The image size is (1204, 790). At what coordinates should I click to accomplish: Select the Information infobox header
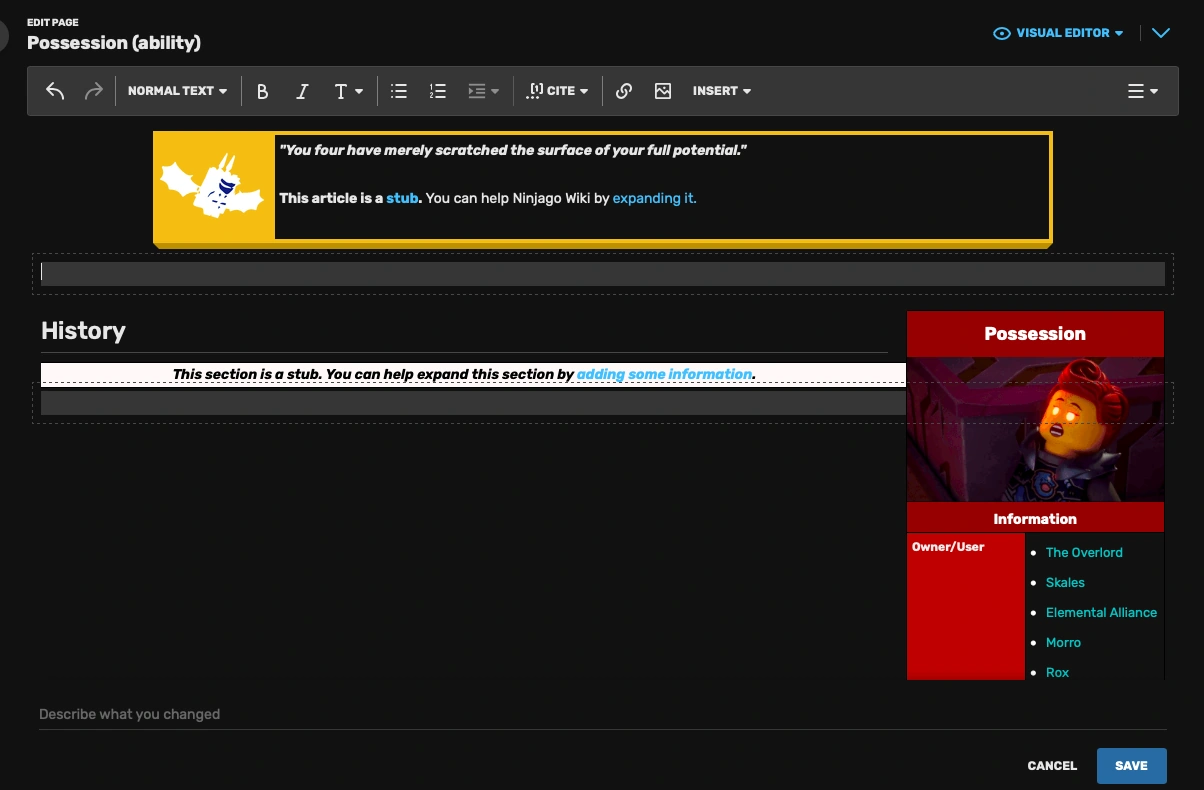1035,518
